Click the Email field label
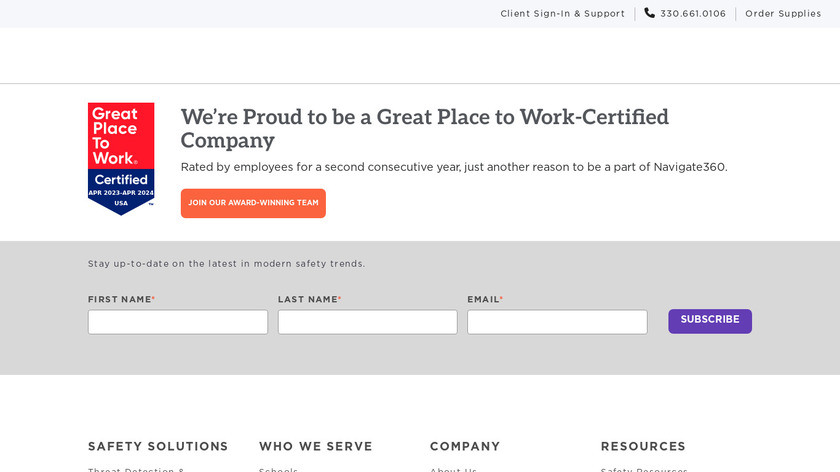This screenshot has height=472, width=840. point(483,299)
